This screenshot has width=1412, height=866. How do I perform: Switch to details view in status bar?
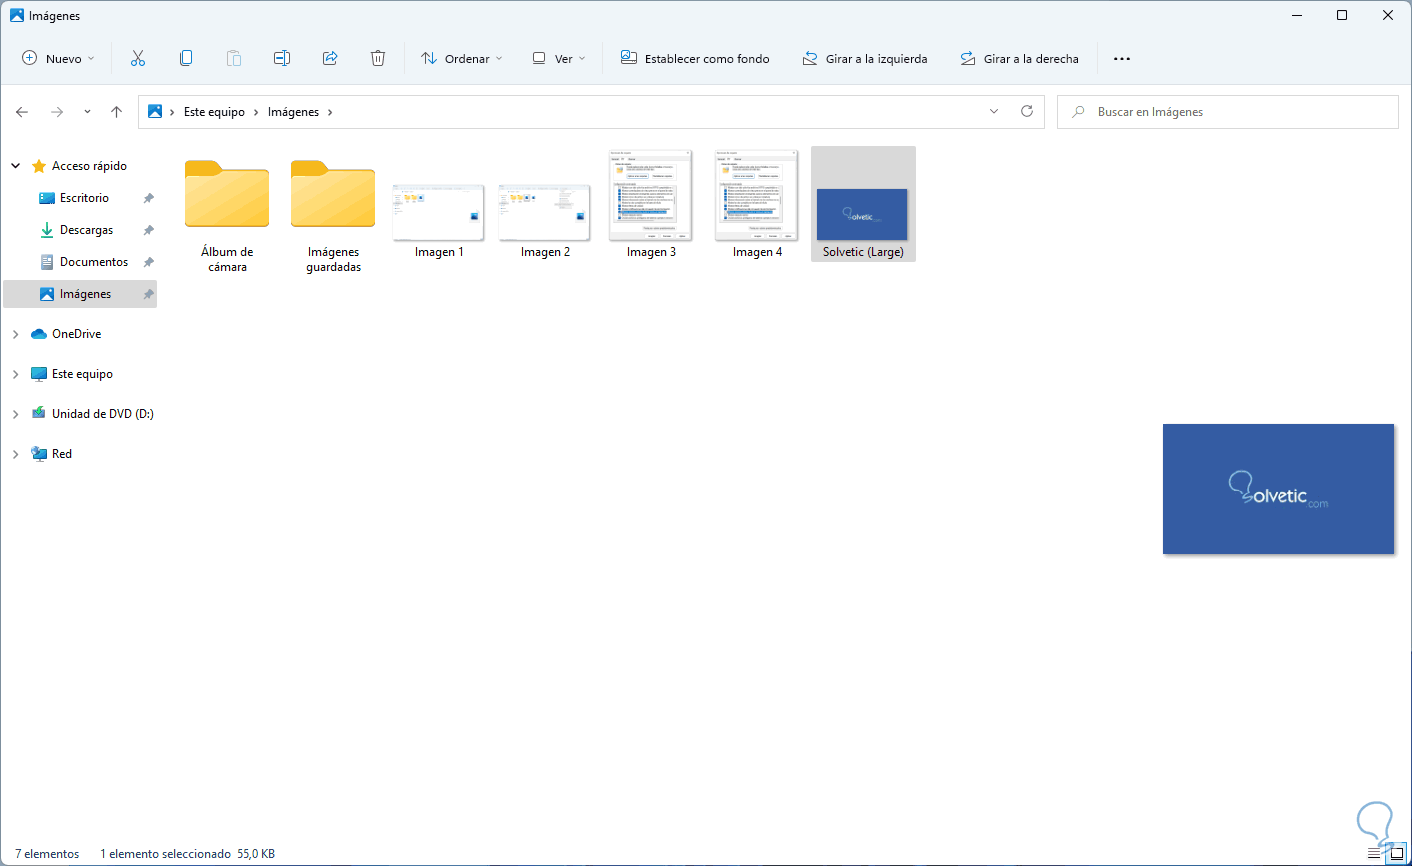coord(1374,854)
